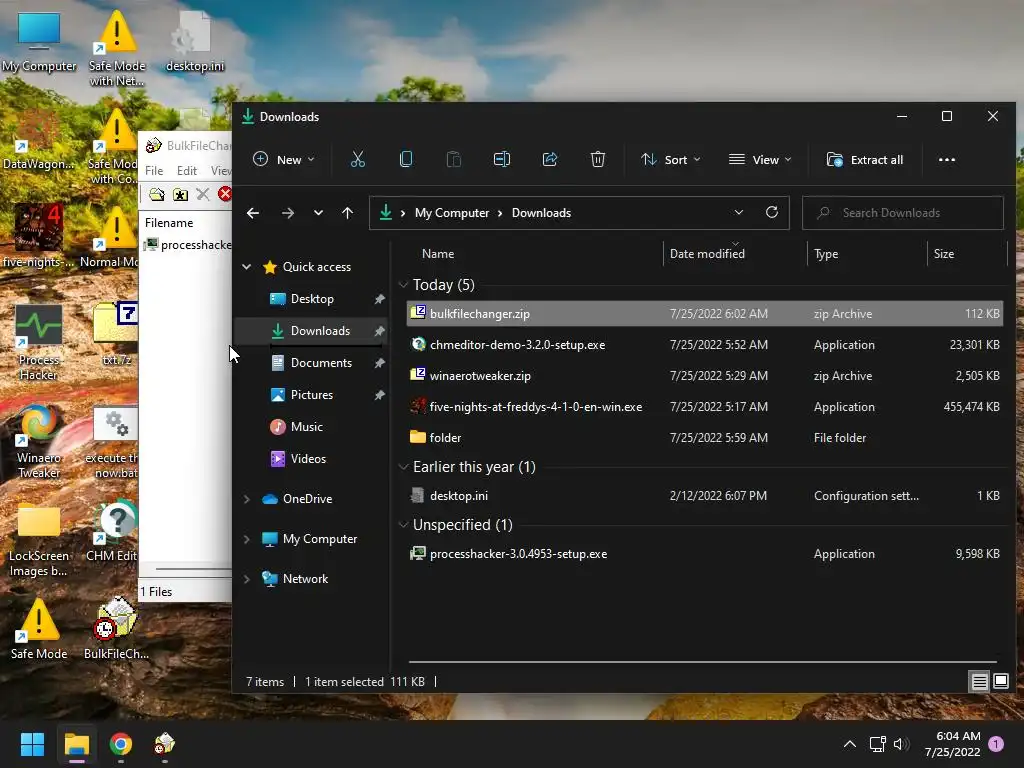The width and height of the screenshot is (1024, 768).
Task: Select Winaero Tweaker desktop shortcut
Action: [39, 441]
